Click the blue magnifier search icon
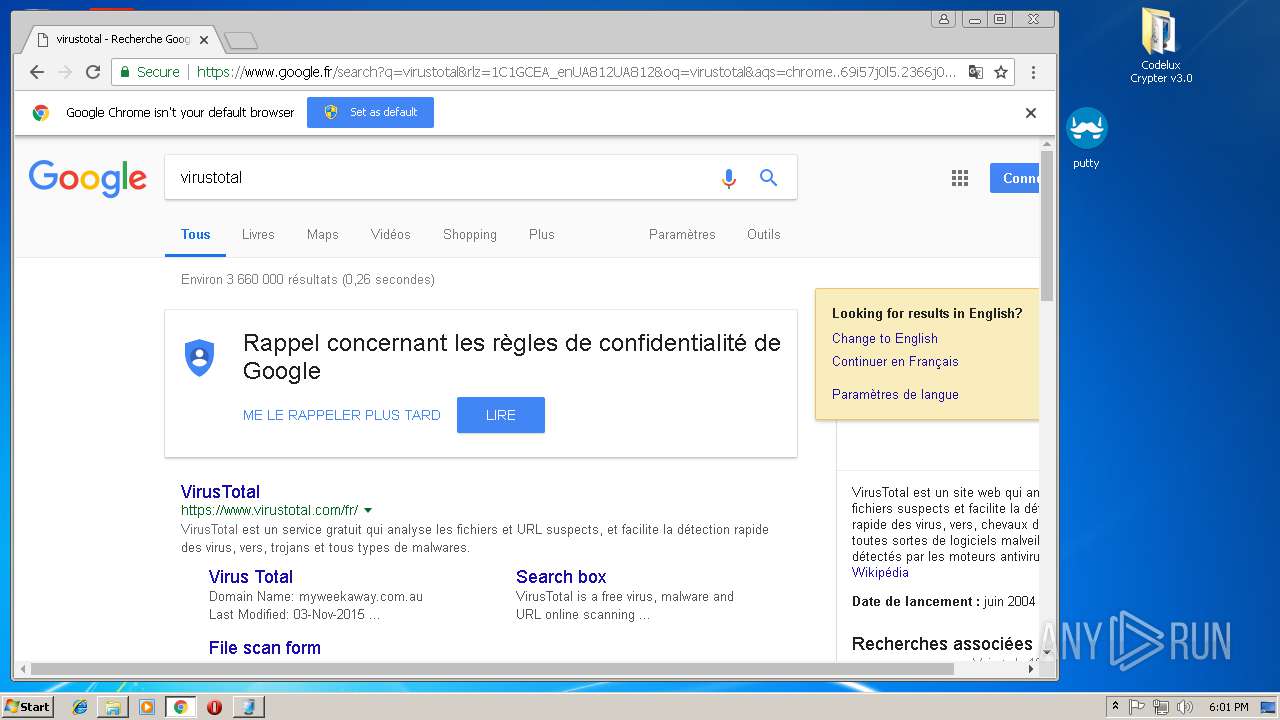The width and height of the screenshot is (1280, 720). point(768,177)
